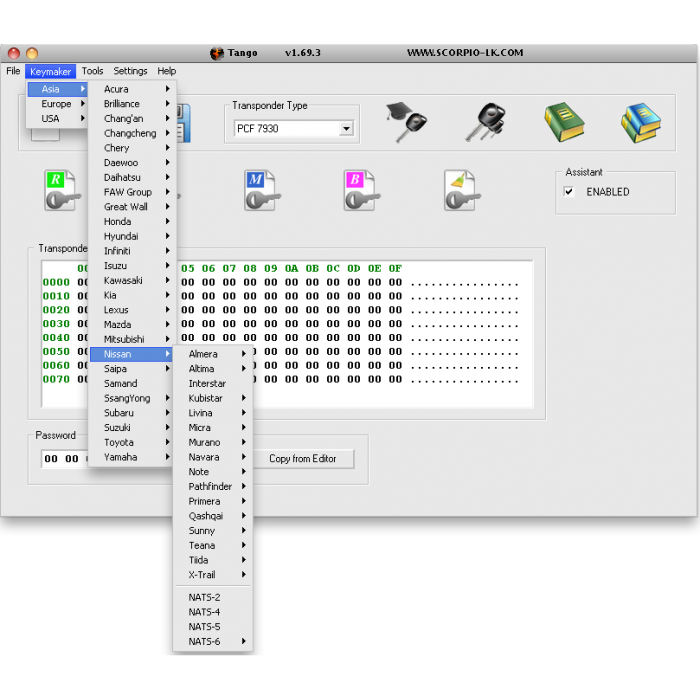Select Kubistar in the Nissan submenu
This screenshot has height=700, width=700.
(213, 399)
